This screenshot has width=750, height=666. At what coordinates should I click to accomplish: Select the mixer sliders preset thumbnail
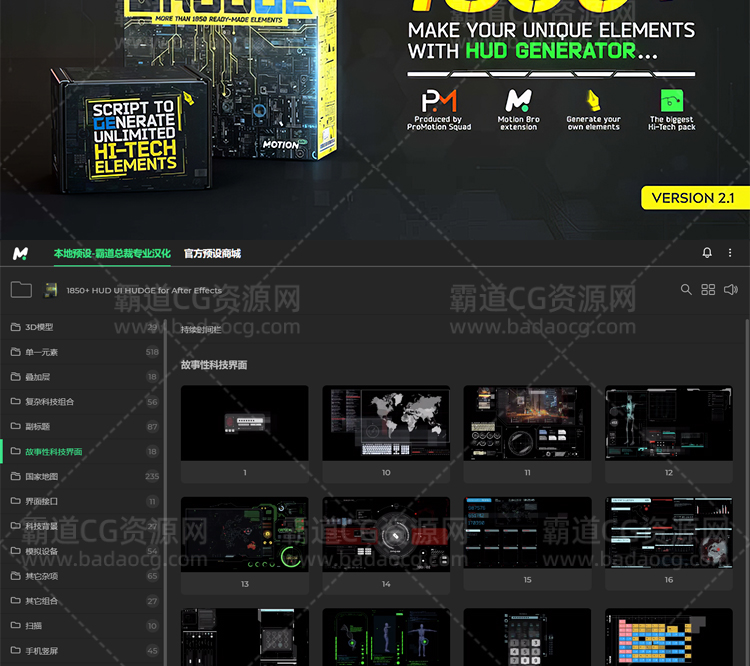pyautogui.click(x=244, y=637)
